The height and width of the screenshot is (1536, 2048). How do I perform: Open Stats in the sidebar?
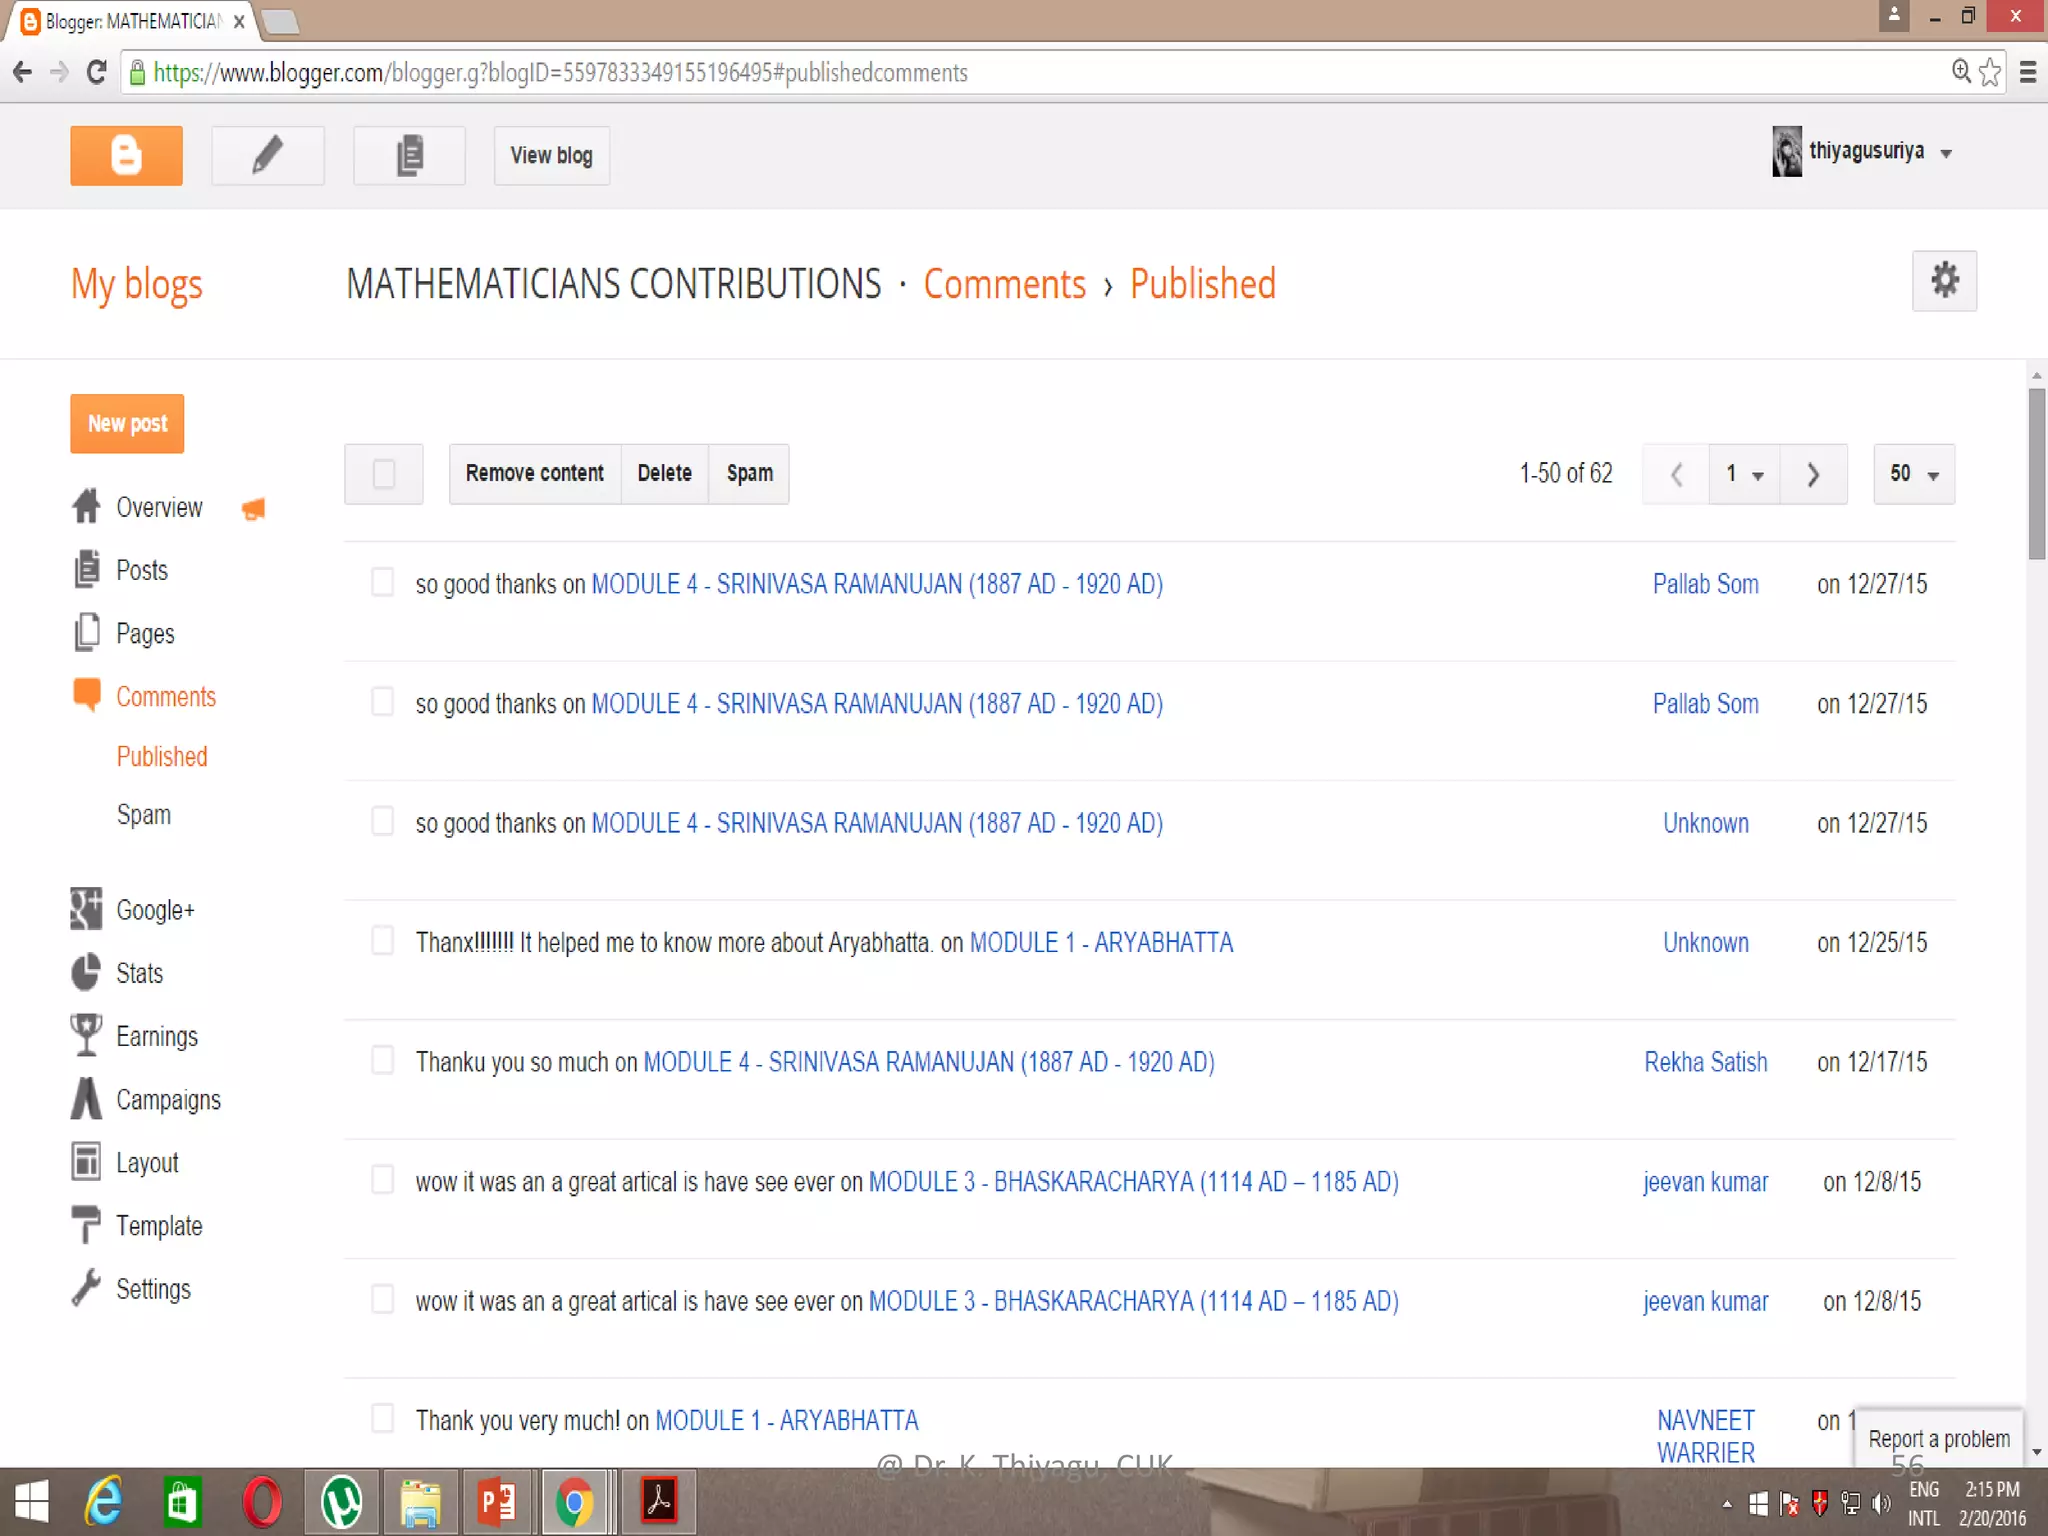(x=139, y=973)
